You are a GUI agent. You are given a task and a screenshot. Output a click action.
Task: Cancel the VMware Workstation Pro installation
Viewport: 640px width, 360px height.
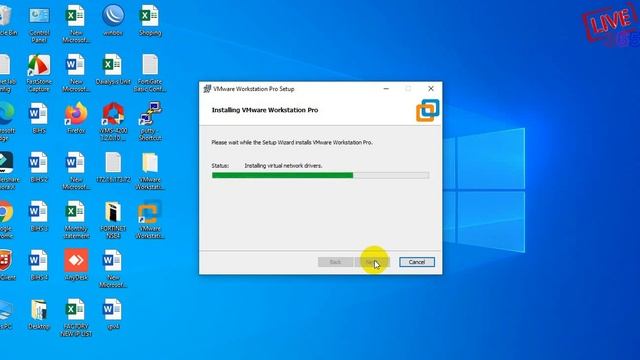[x=417, y=262]
